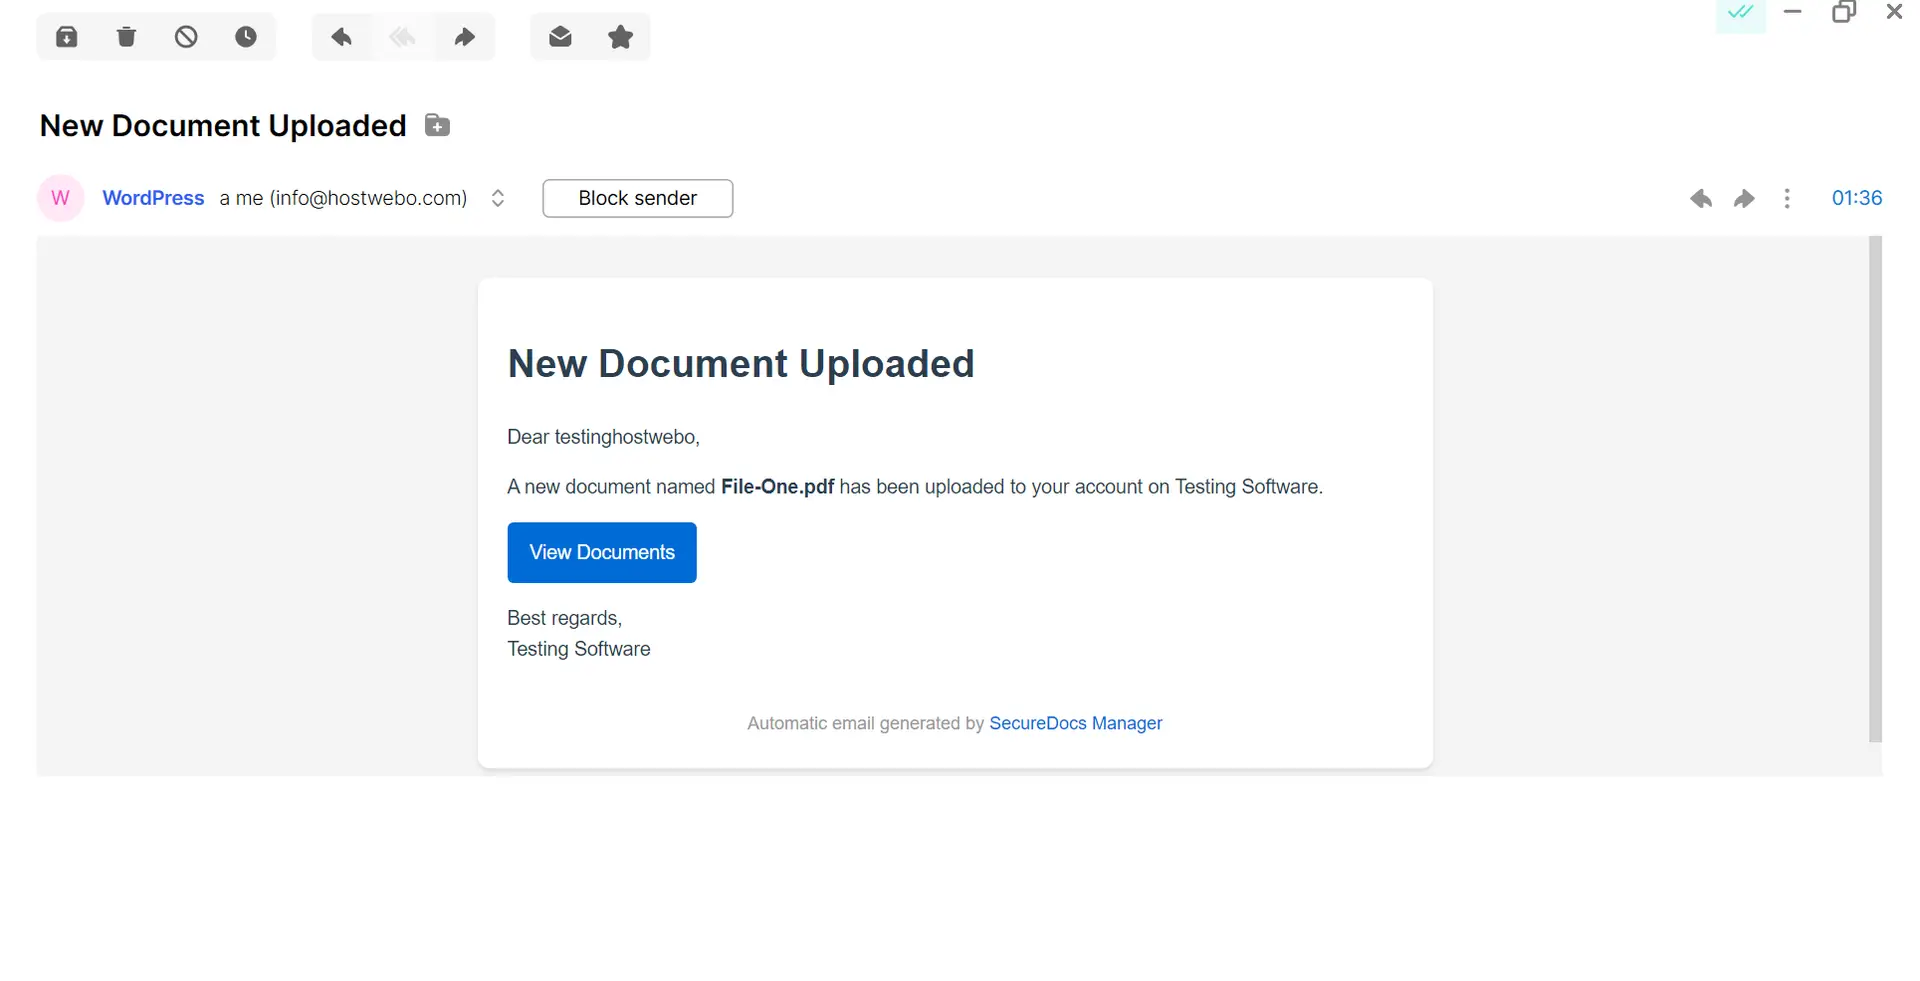Viewport: 1920px width, 981px height.
Task: Click the Block sender button
Action: click(x=637, y=198)
